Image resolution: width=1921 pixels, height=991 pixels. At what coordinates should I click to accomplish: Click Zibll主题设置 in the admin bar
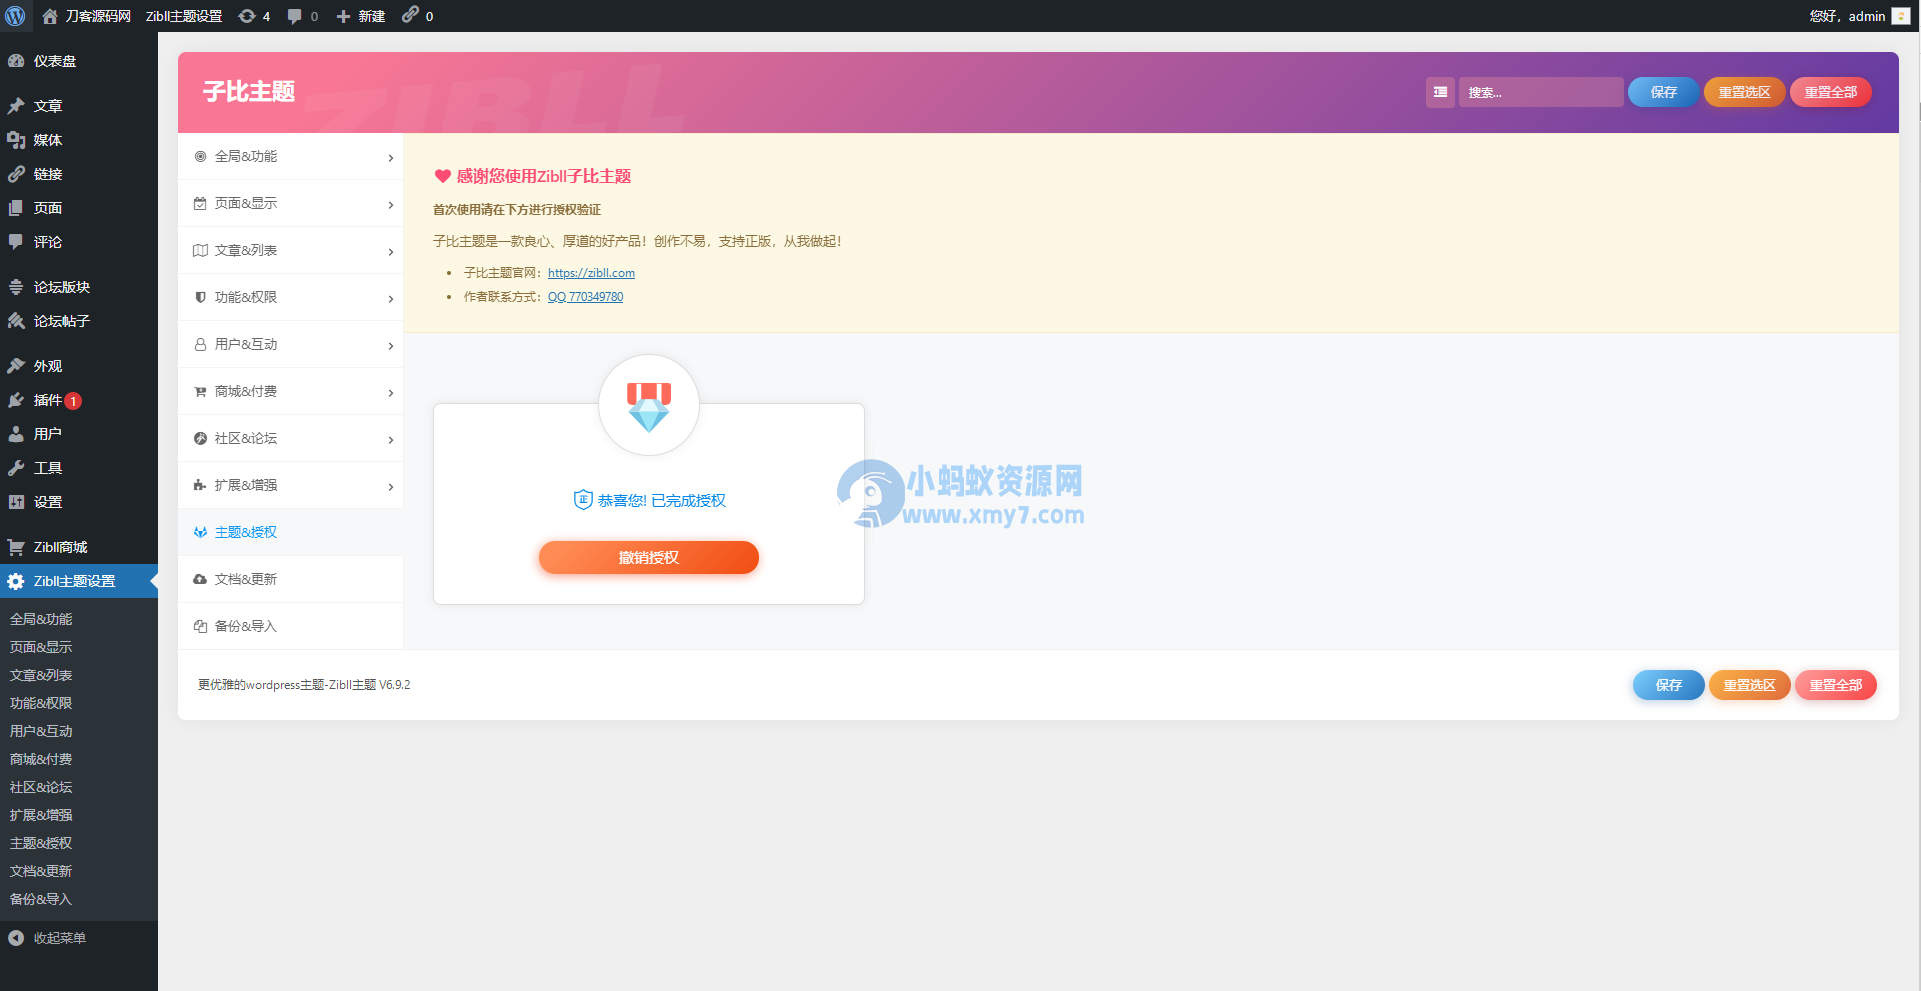184,16
